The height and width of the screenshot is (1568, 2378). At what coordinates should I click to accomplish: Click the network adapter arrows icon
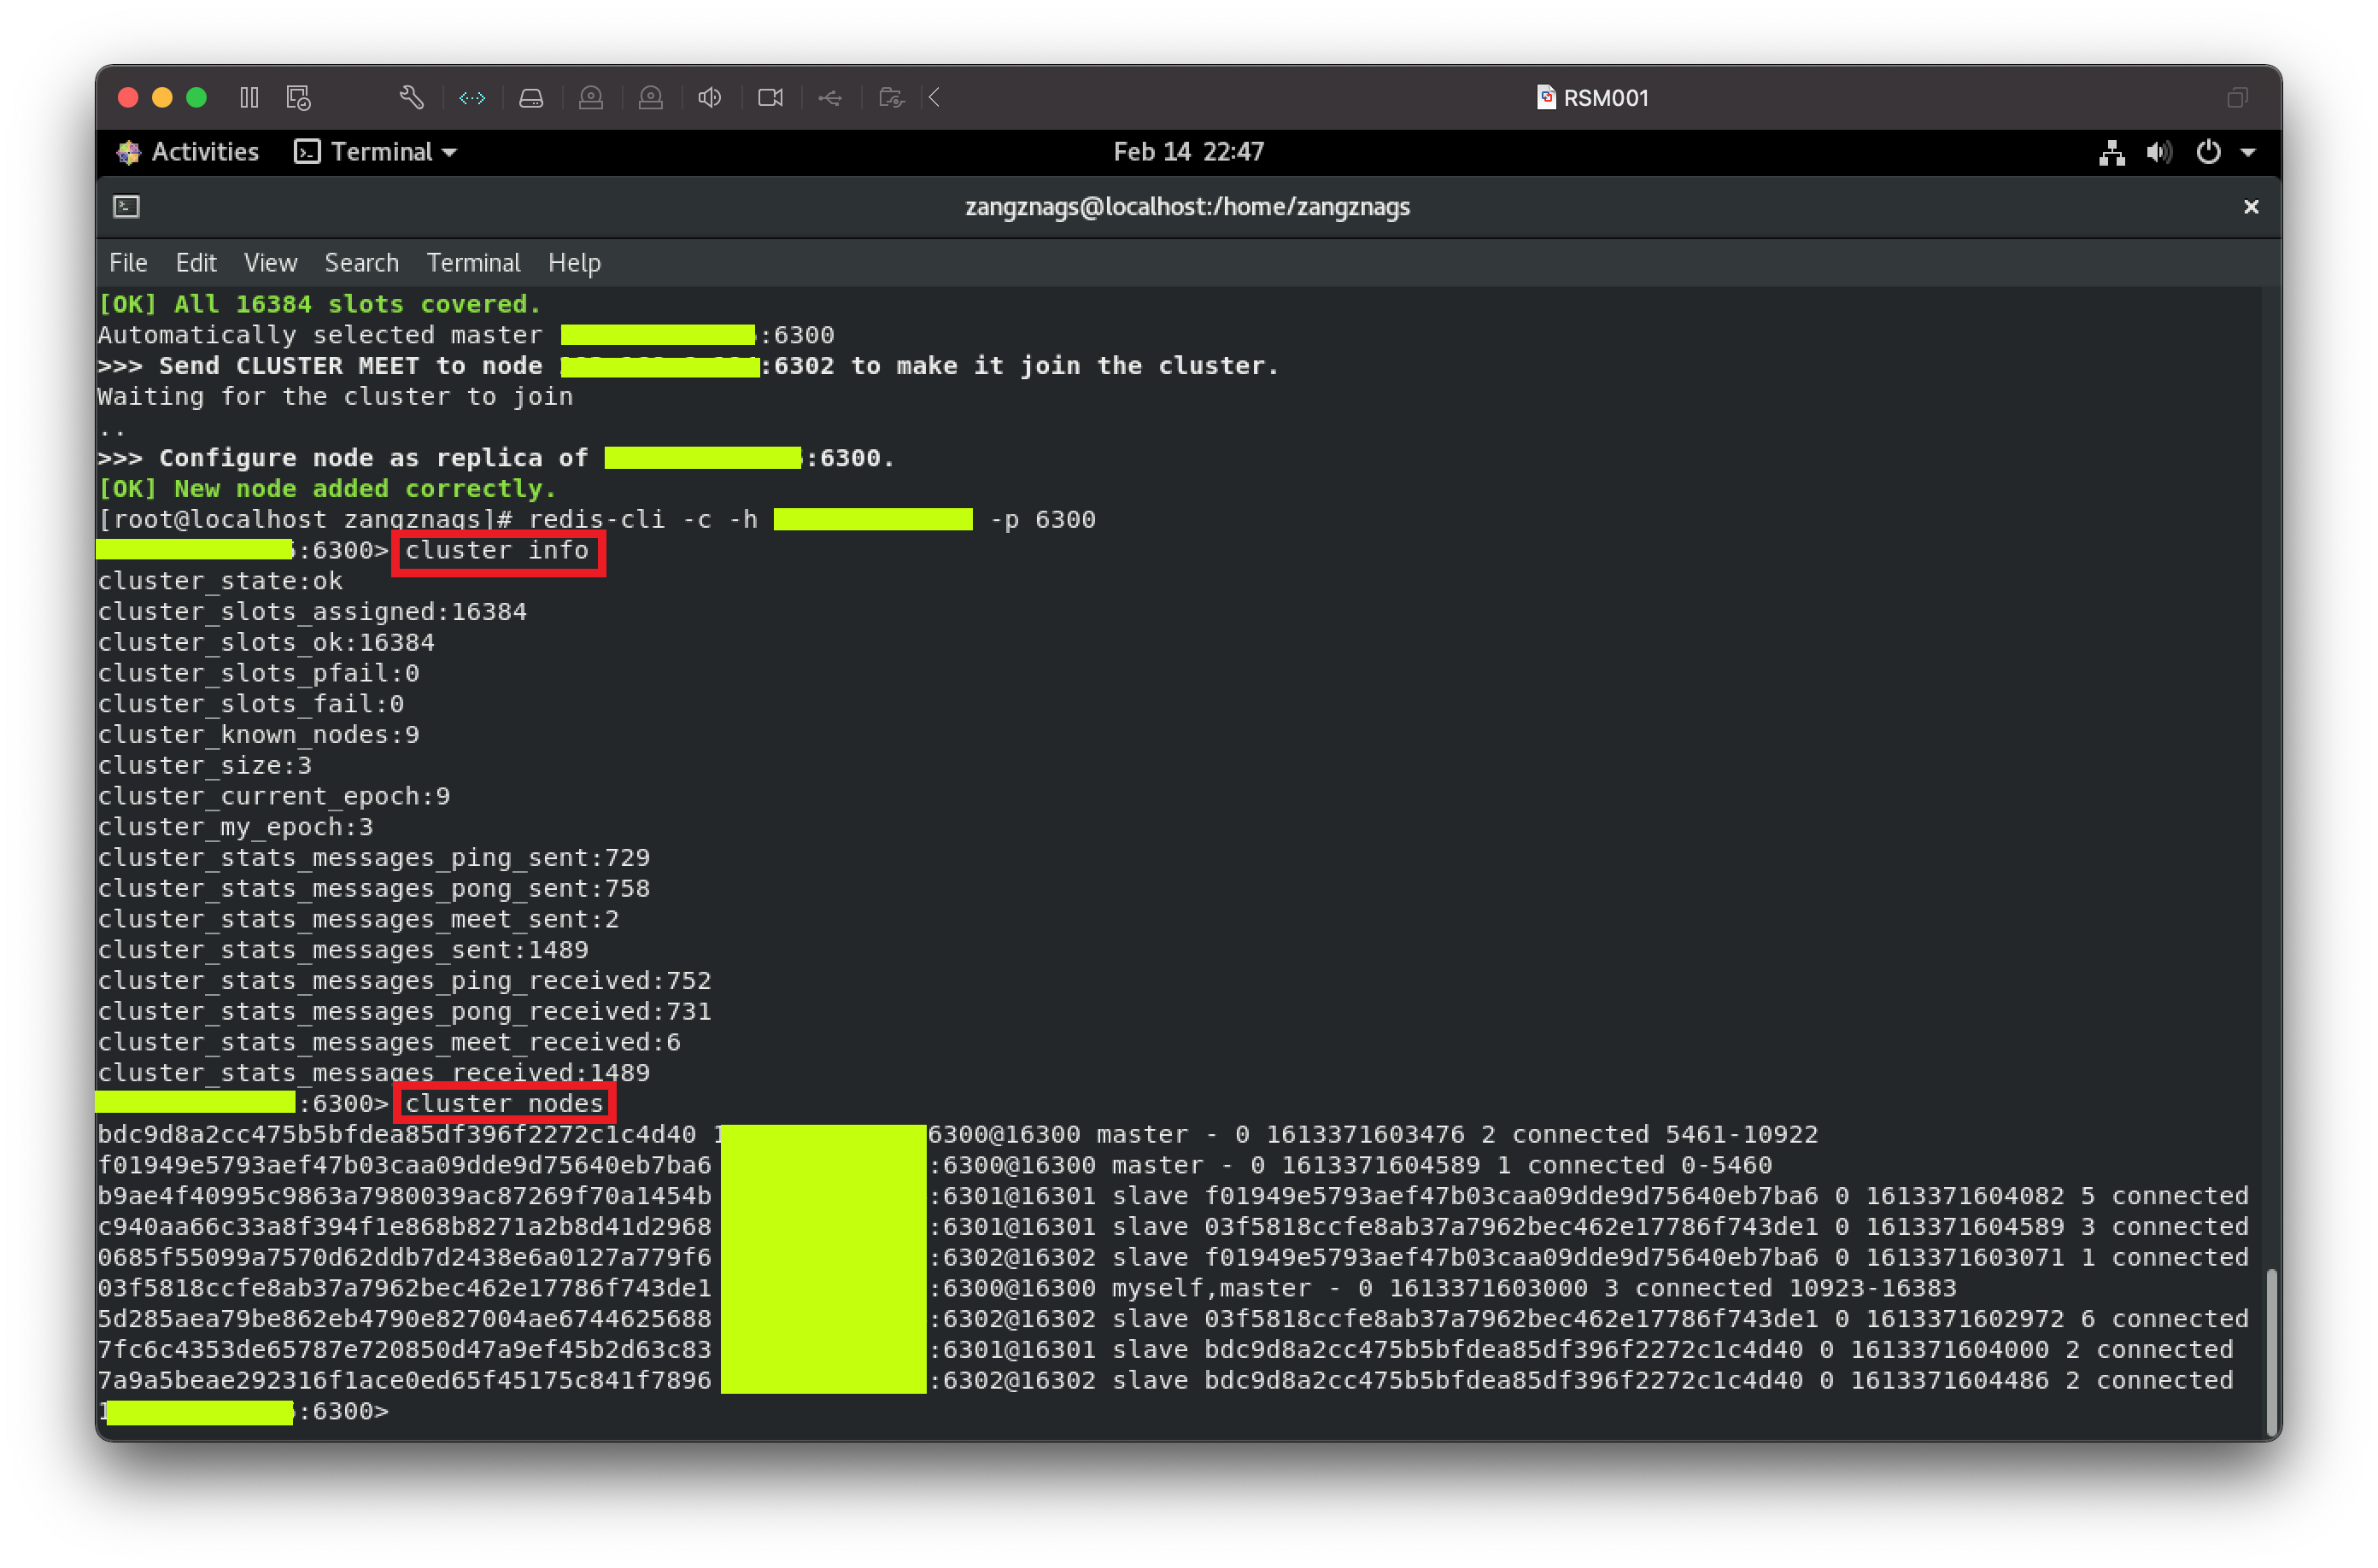pyautogui.click(x=472, y=97)
